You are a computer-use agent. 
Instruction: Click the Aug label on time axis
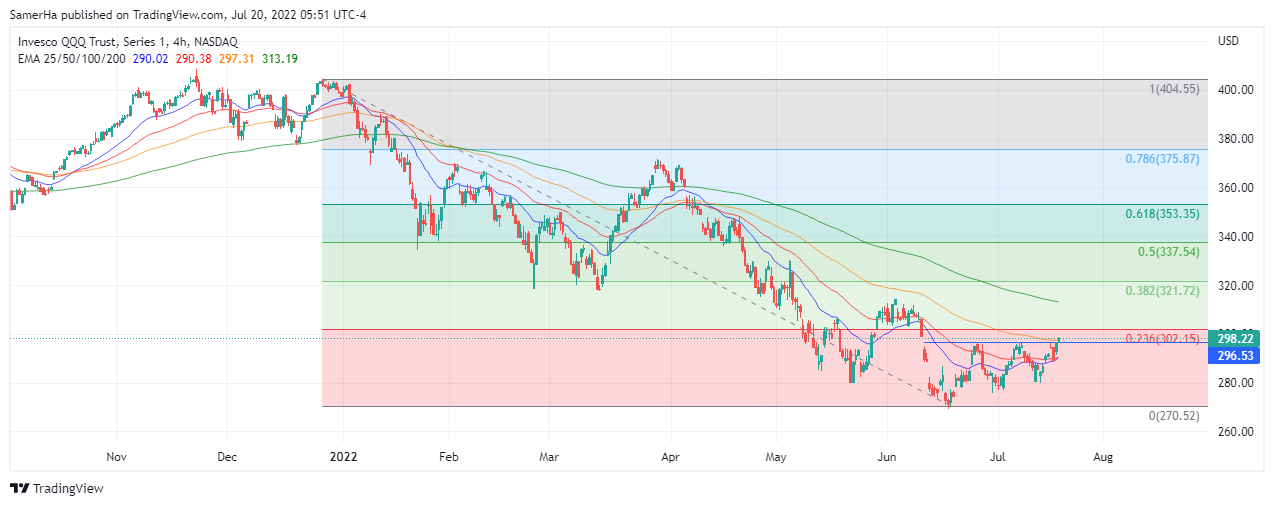click(x=1103, y=456)
